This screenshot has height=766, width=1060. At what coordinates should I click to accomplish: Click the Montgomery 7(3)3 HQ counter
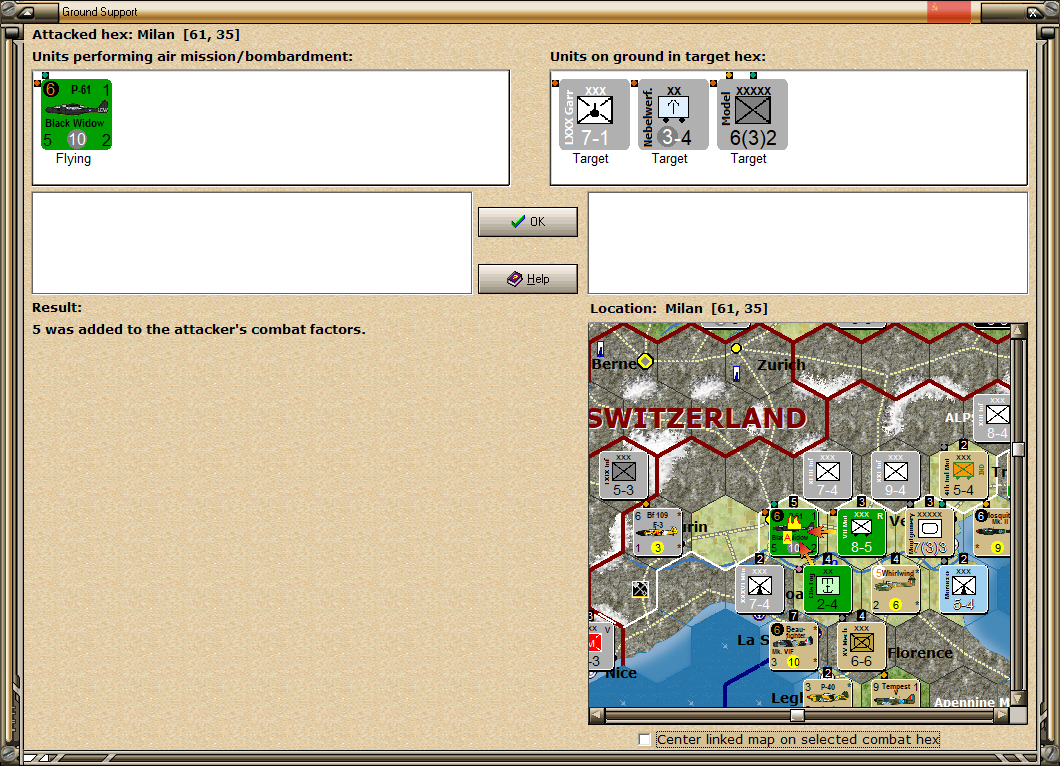coord(930,532)
